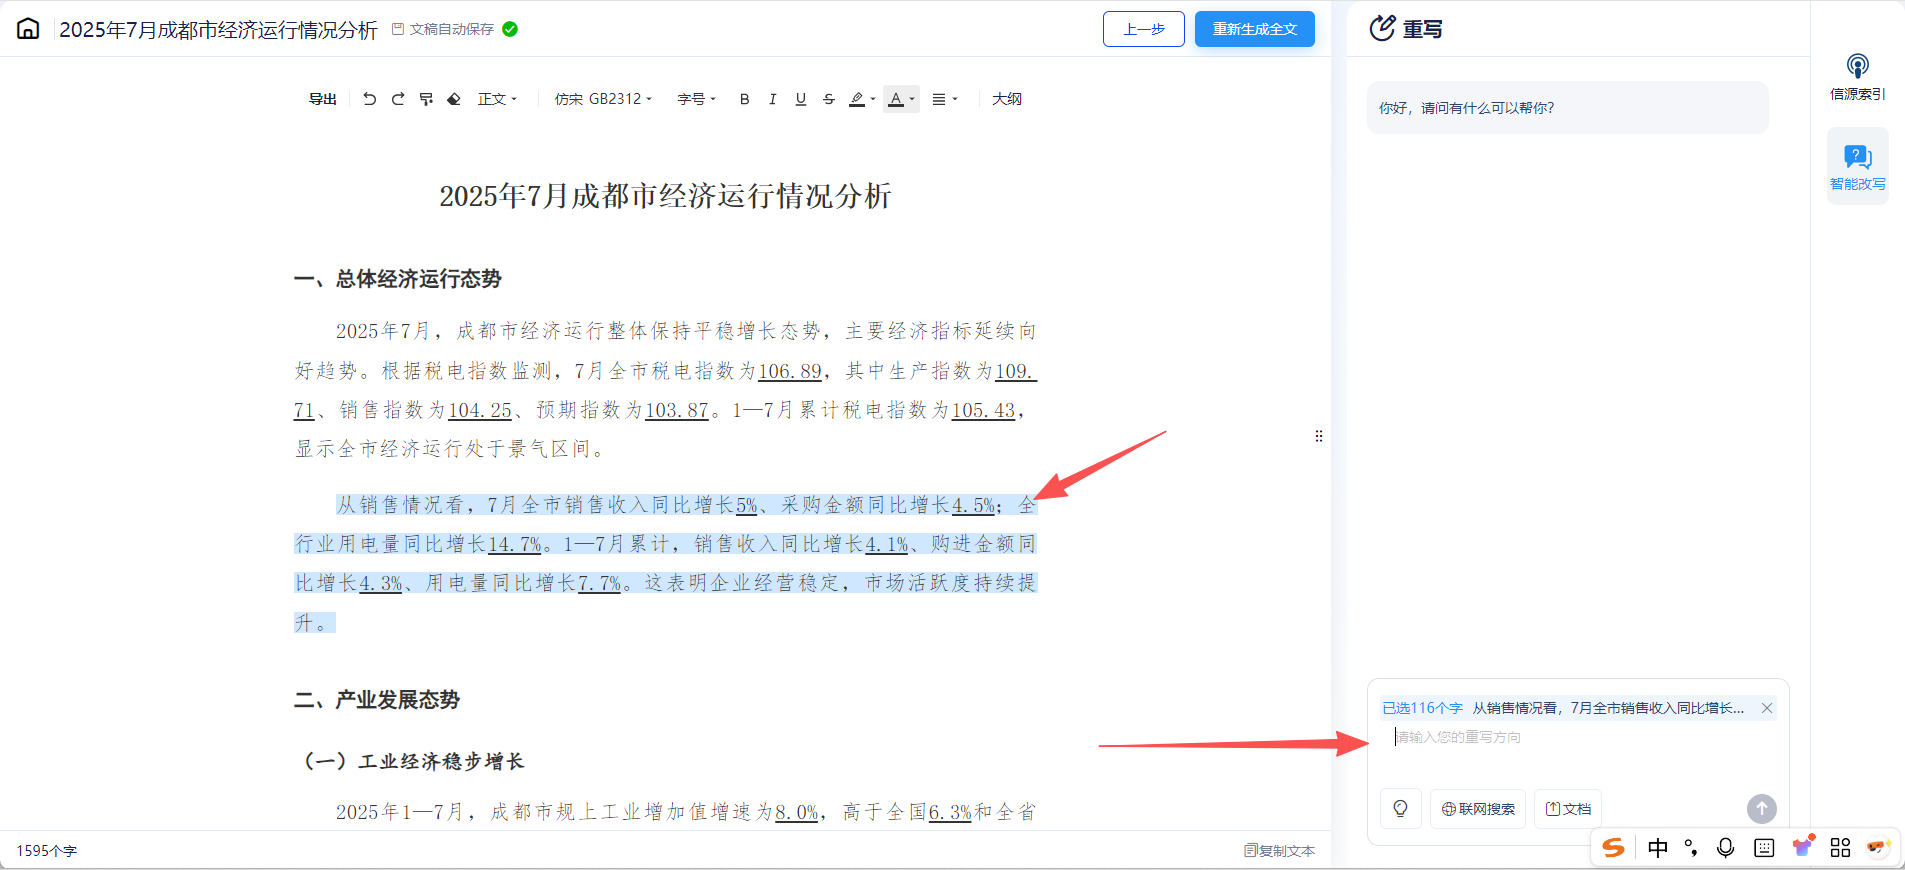Click the 已选116个字 label
The width and height of the screenshot is (1905, 870).
(x=1422, y=708)
